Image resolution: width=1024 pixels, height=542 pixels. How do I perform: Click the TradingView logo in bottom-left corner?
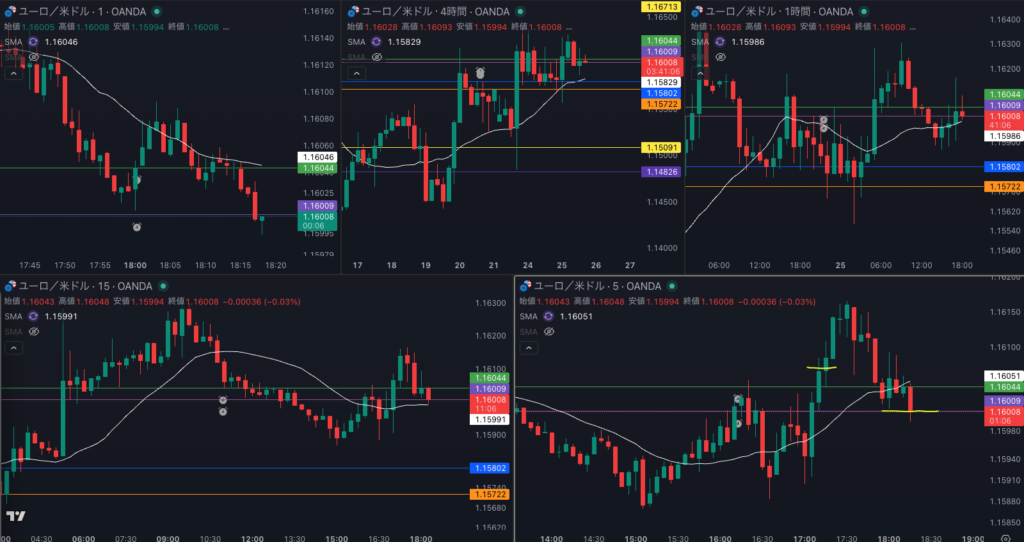pyautogui.click(x=15, y=517)
